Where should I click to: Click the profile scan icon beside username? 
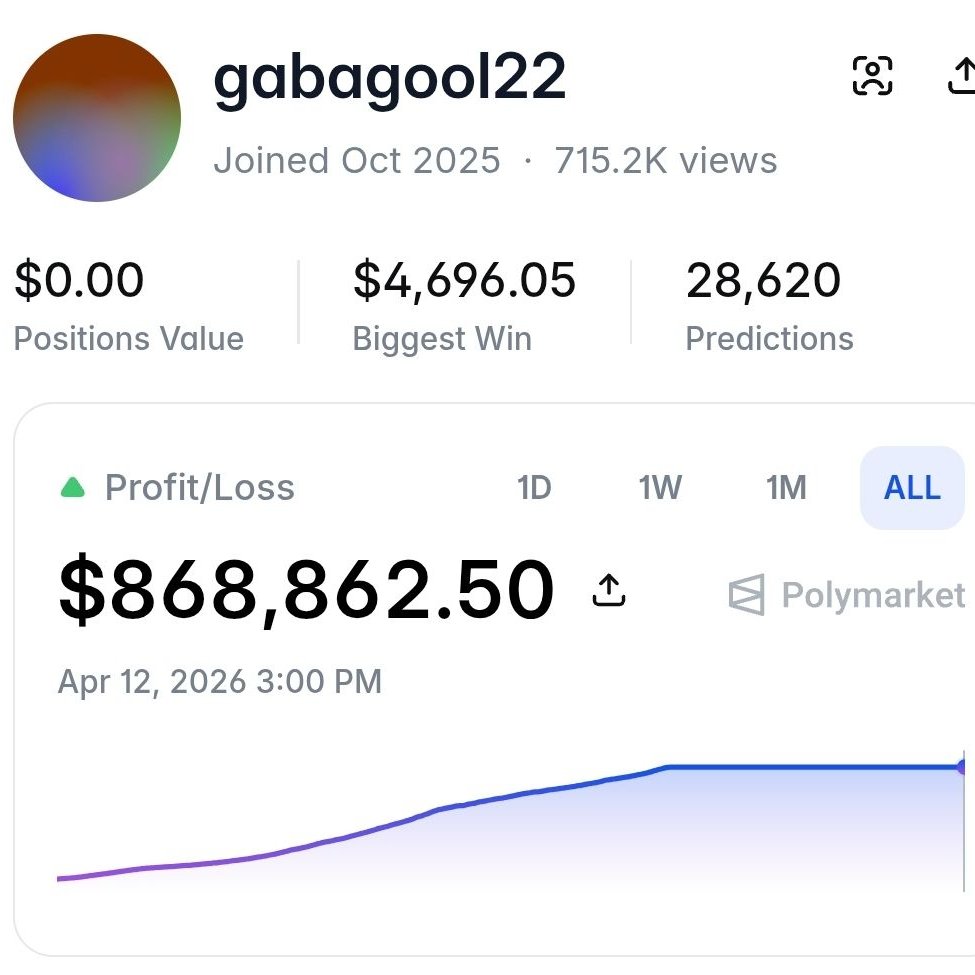pos(872,76)
